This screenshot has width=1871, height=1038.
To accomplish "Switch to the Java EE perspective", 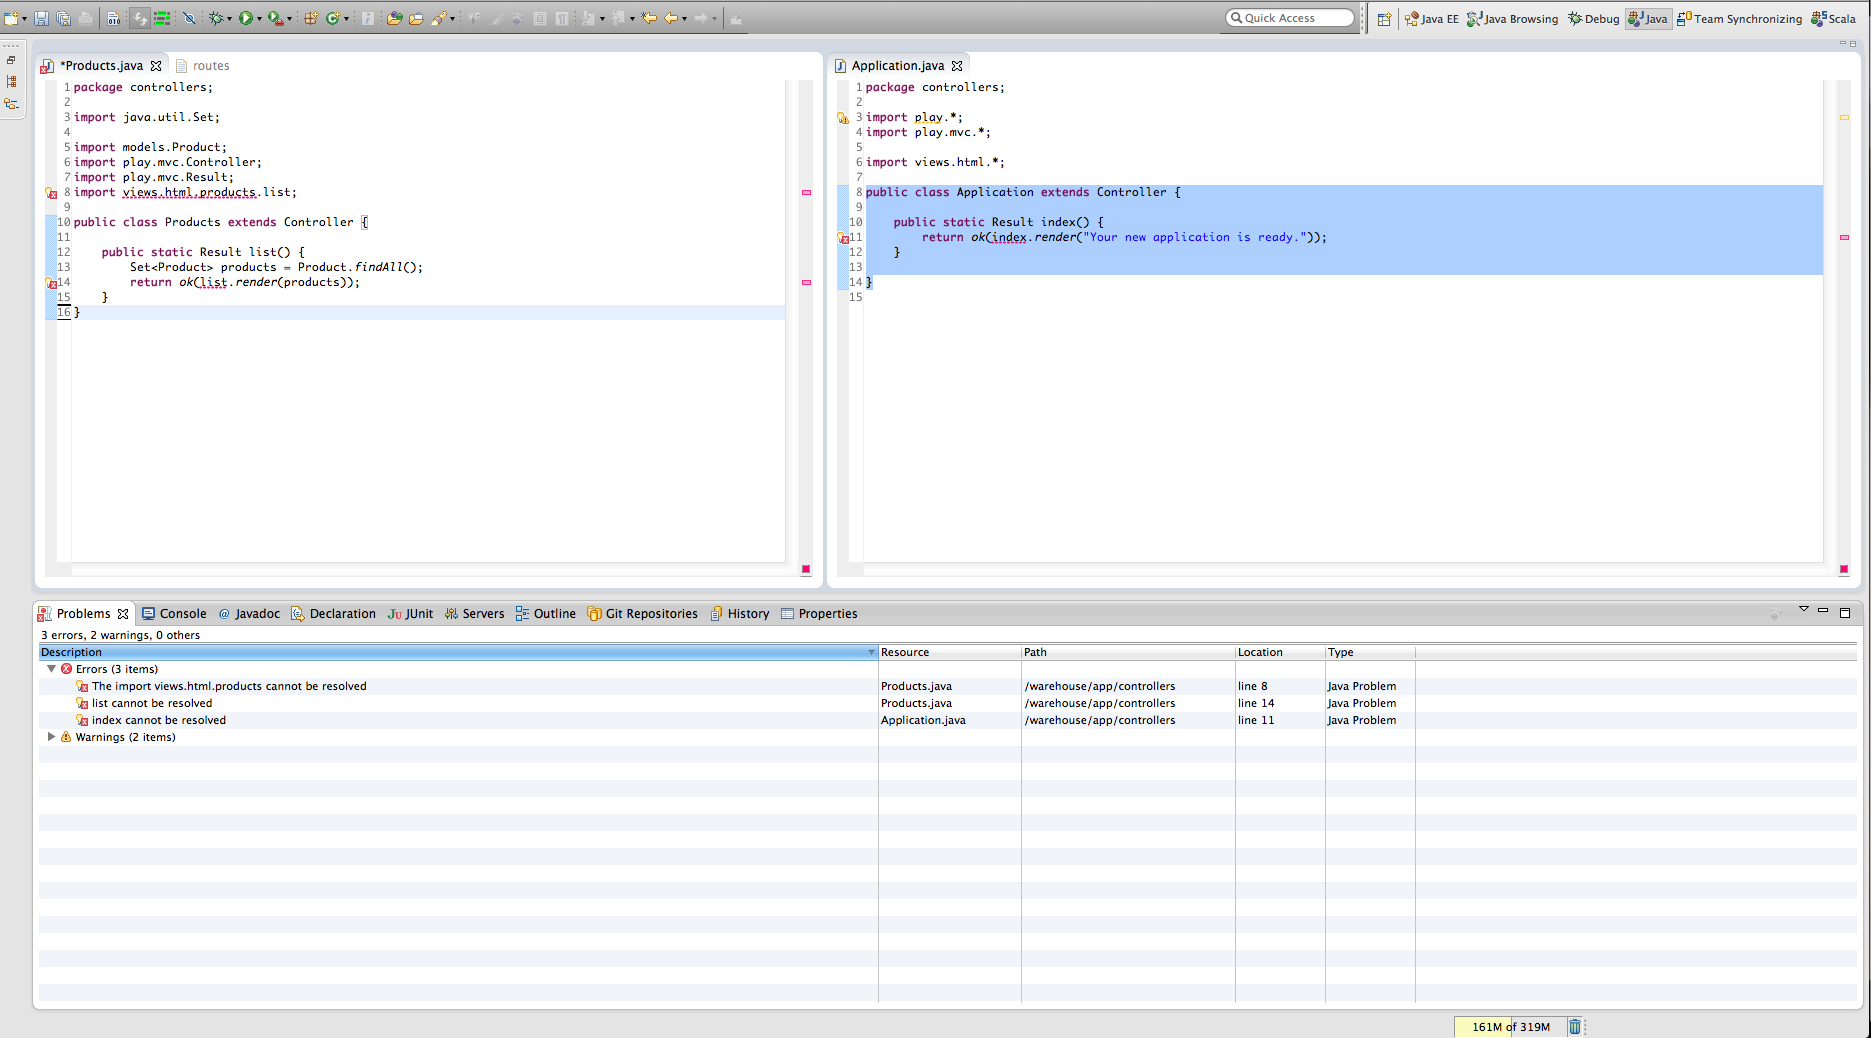I will [x=1431, y=19].
